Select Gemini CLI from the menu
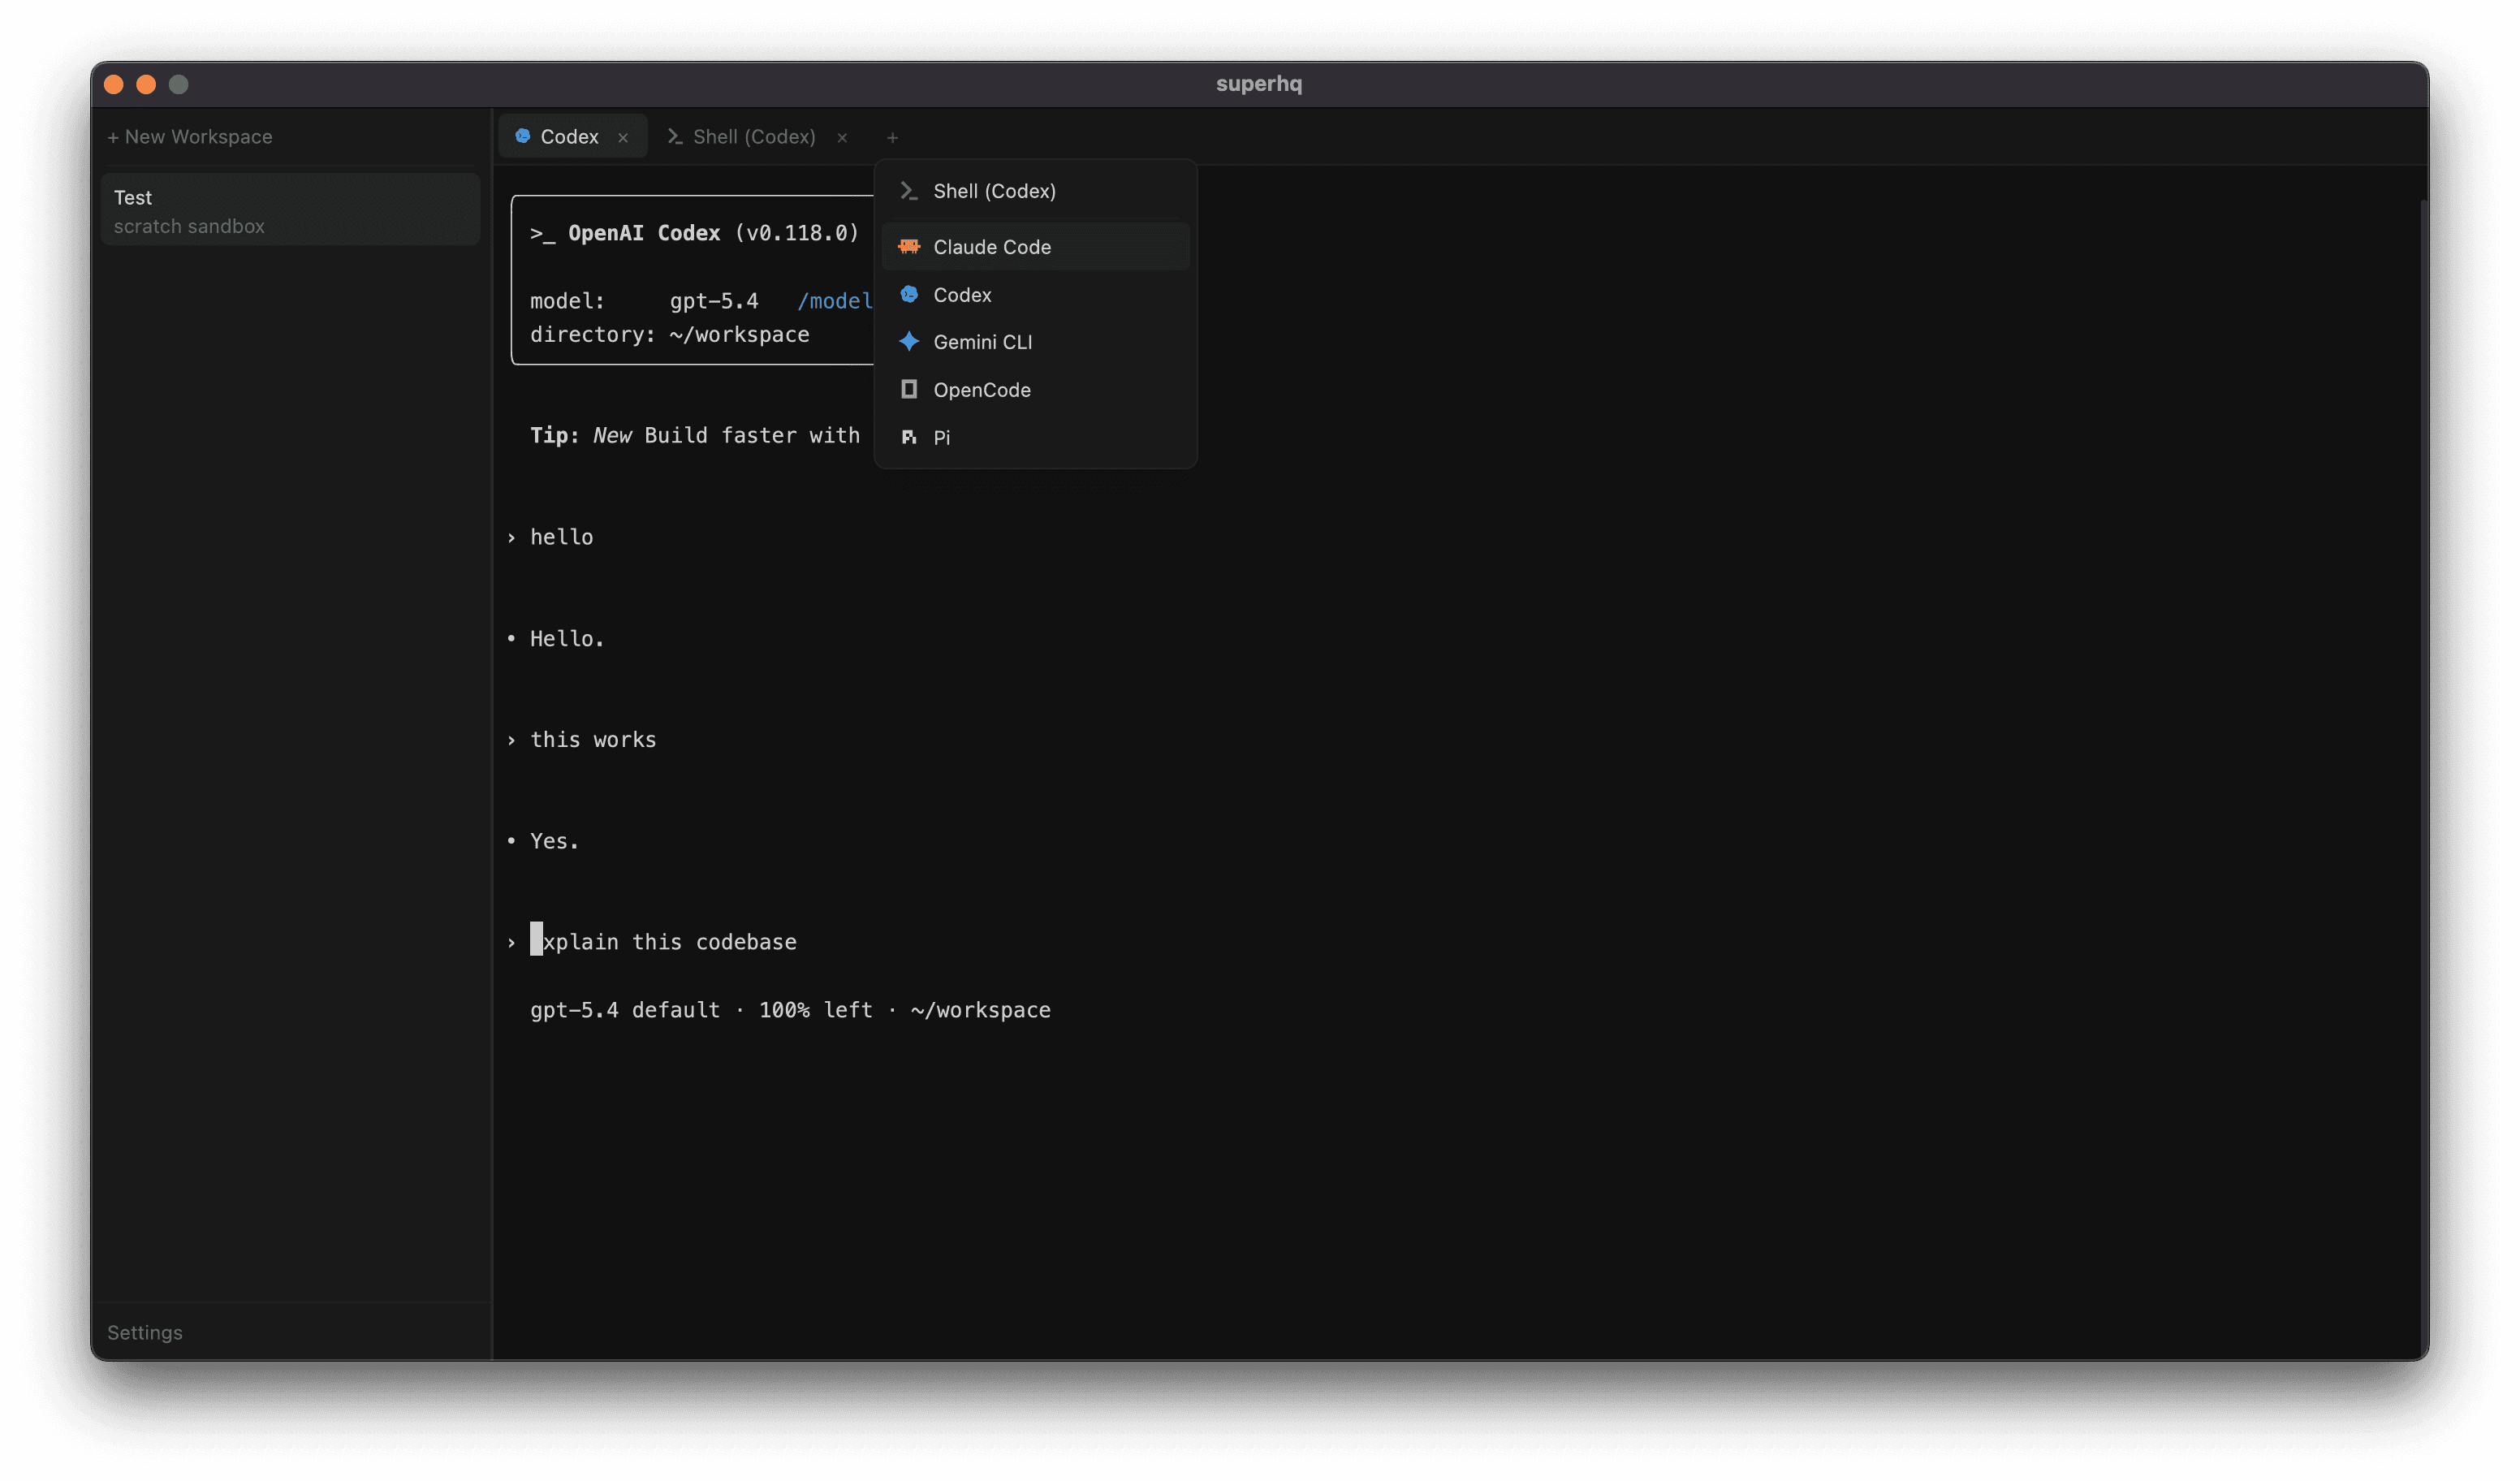Image resolution: width=2520 pixels, height=1481 pixels. pos(982,342)
